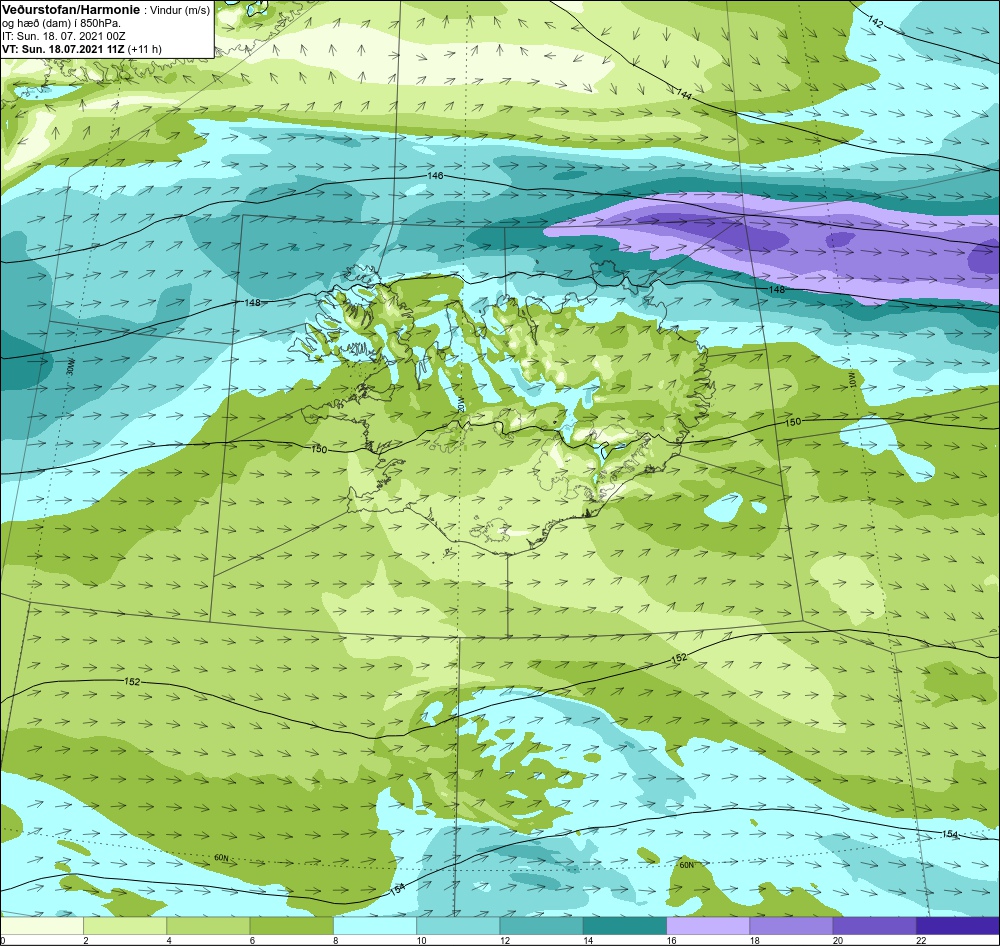Select the 2–4 m/s light green swatch
1000x946 pixels.
coord(125,925)
